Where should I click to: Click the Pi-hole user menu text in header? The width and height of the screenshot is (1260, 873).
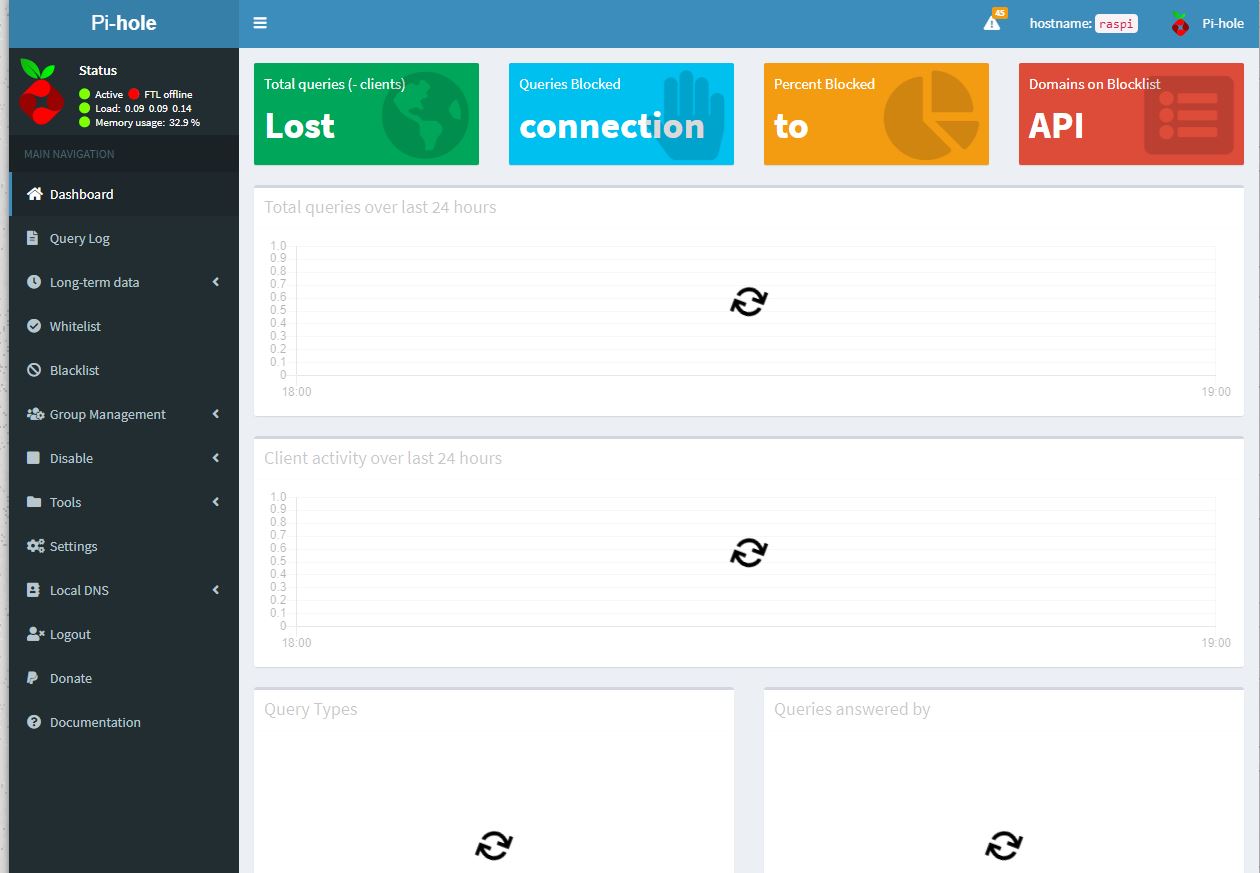click(x=1223, y=23)
